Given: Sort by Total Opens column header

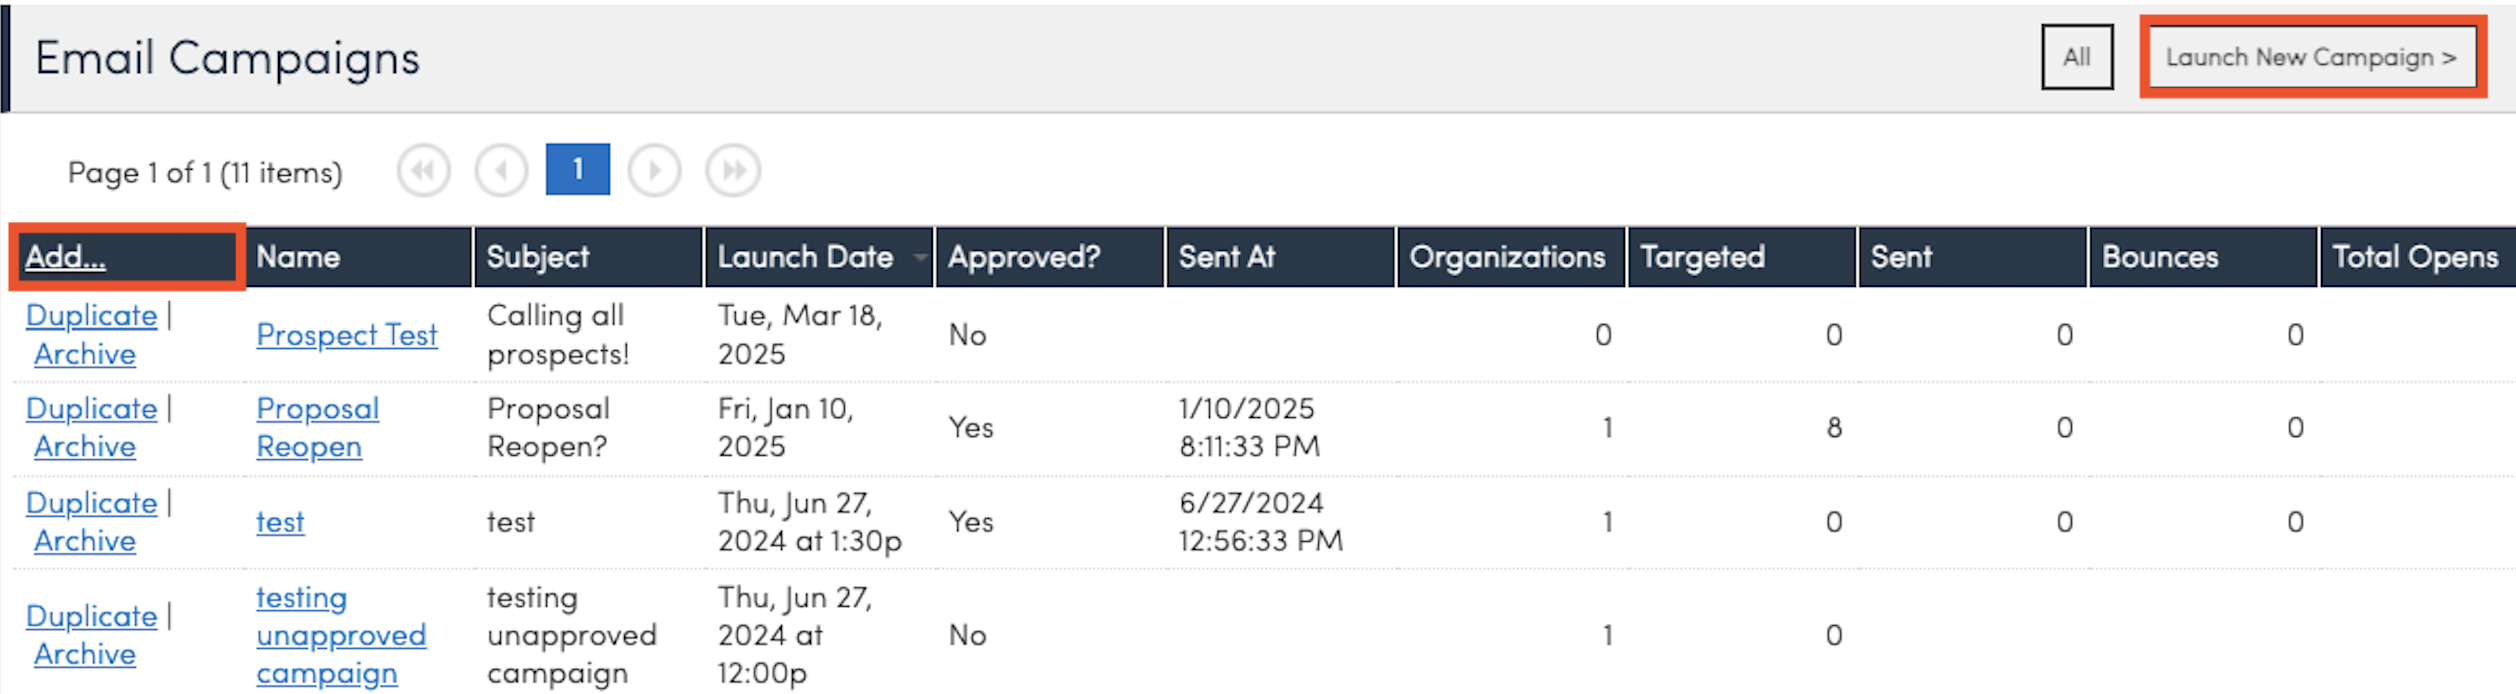Looking at the screenshot, I should (2414, 257).
